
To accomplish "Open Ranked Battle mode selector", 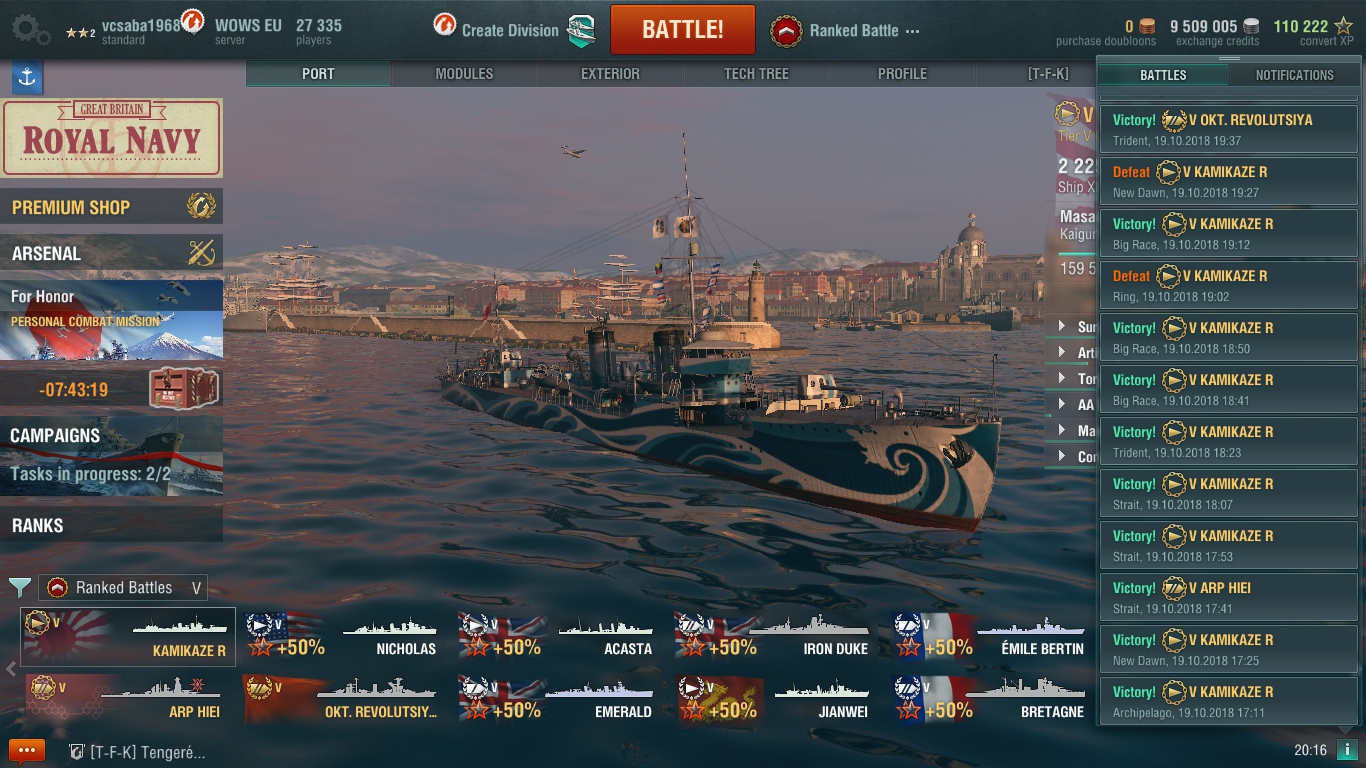I will pos(845,31).
